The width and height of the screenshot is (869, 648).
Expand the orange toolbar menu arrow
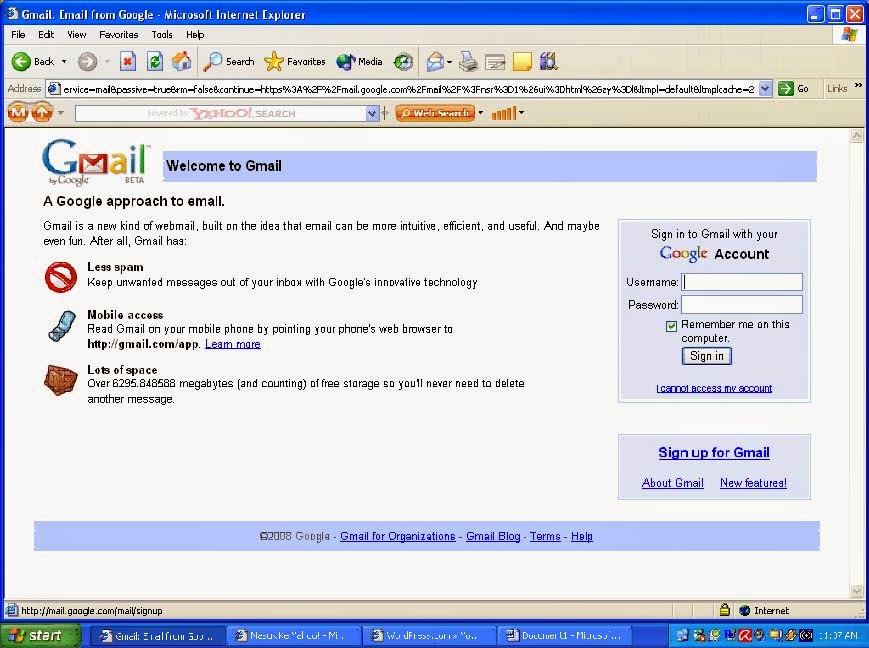tap(60, 113)
